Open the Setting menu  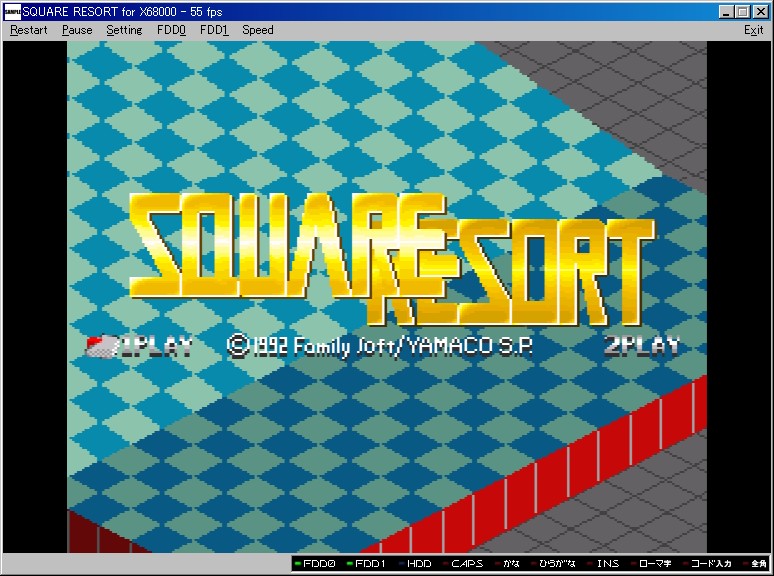point(124,30)
